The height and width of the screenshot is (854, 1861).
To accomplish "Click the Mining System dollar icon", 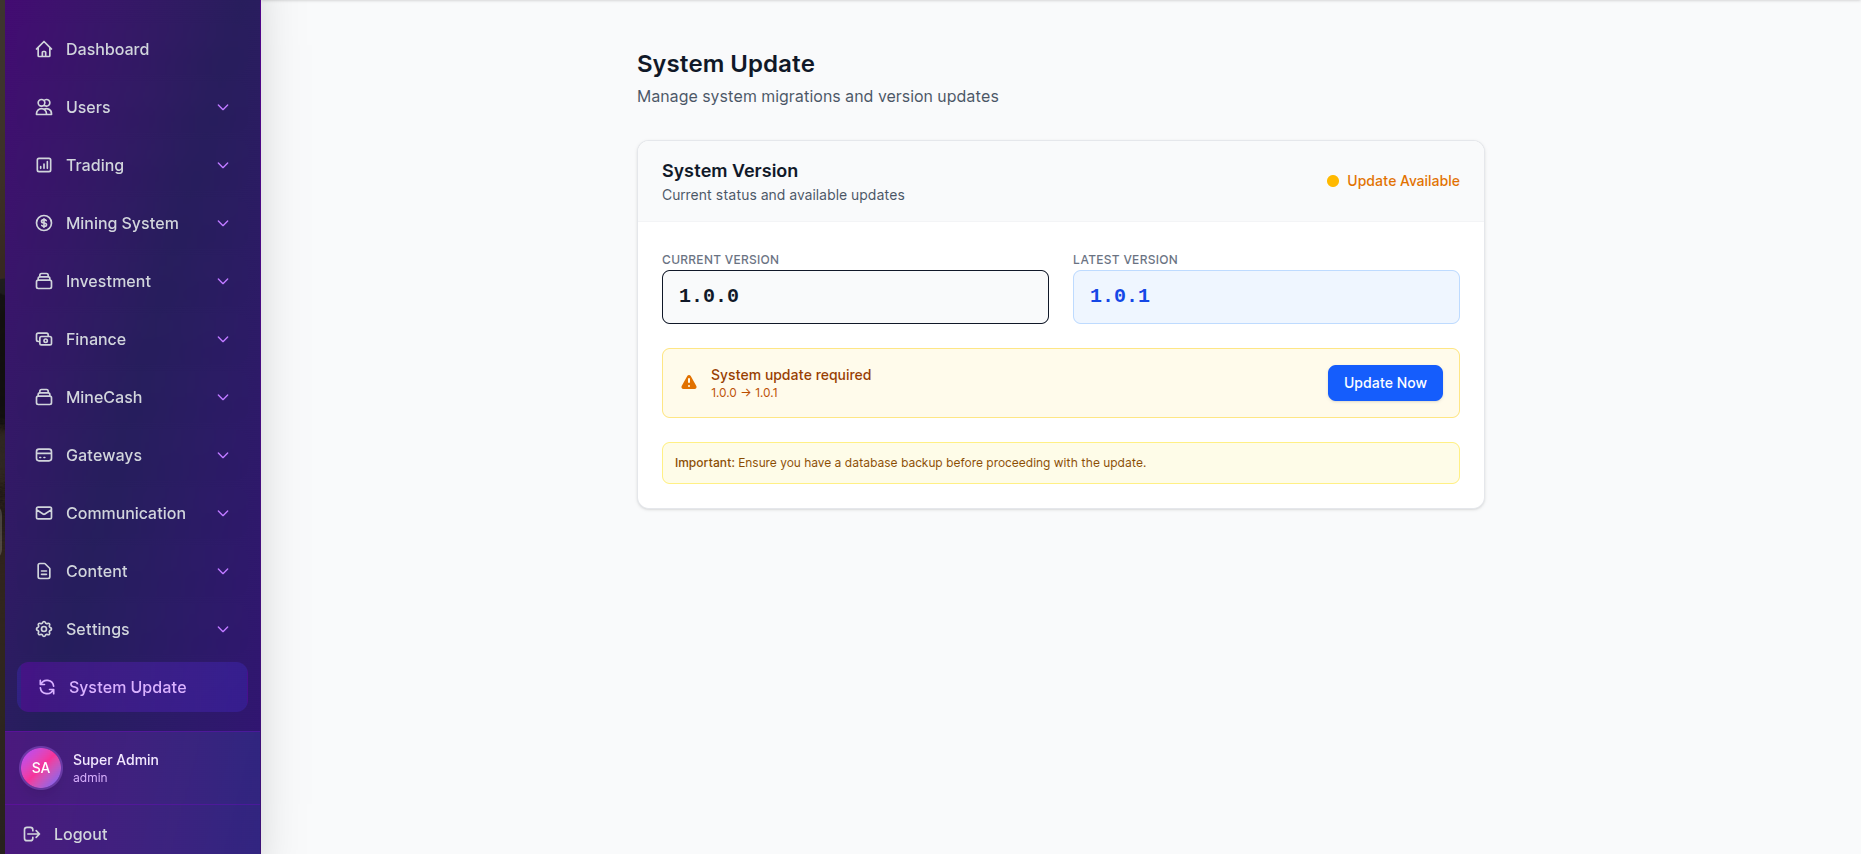I will coord(44,223).
